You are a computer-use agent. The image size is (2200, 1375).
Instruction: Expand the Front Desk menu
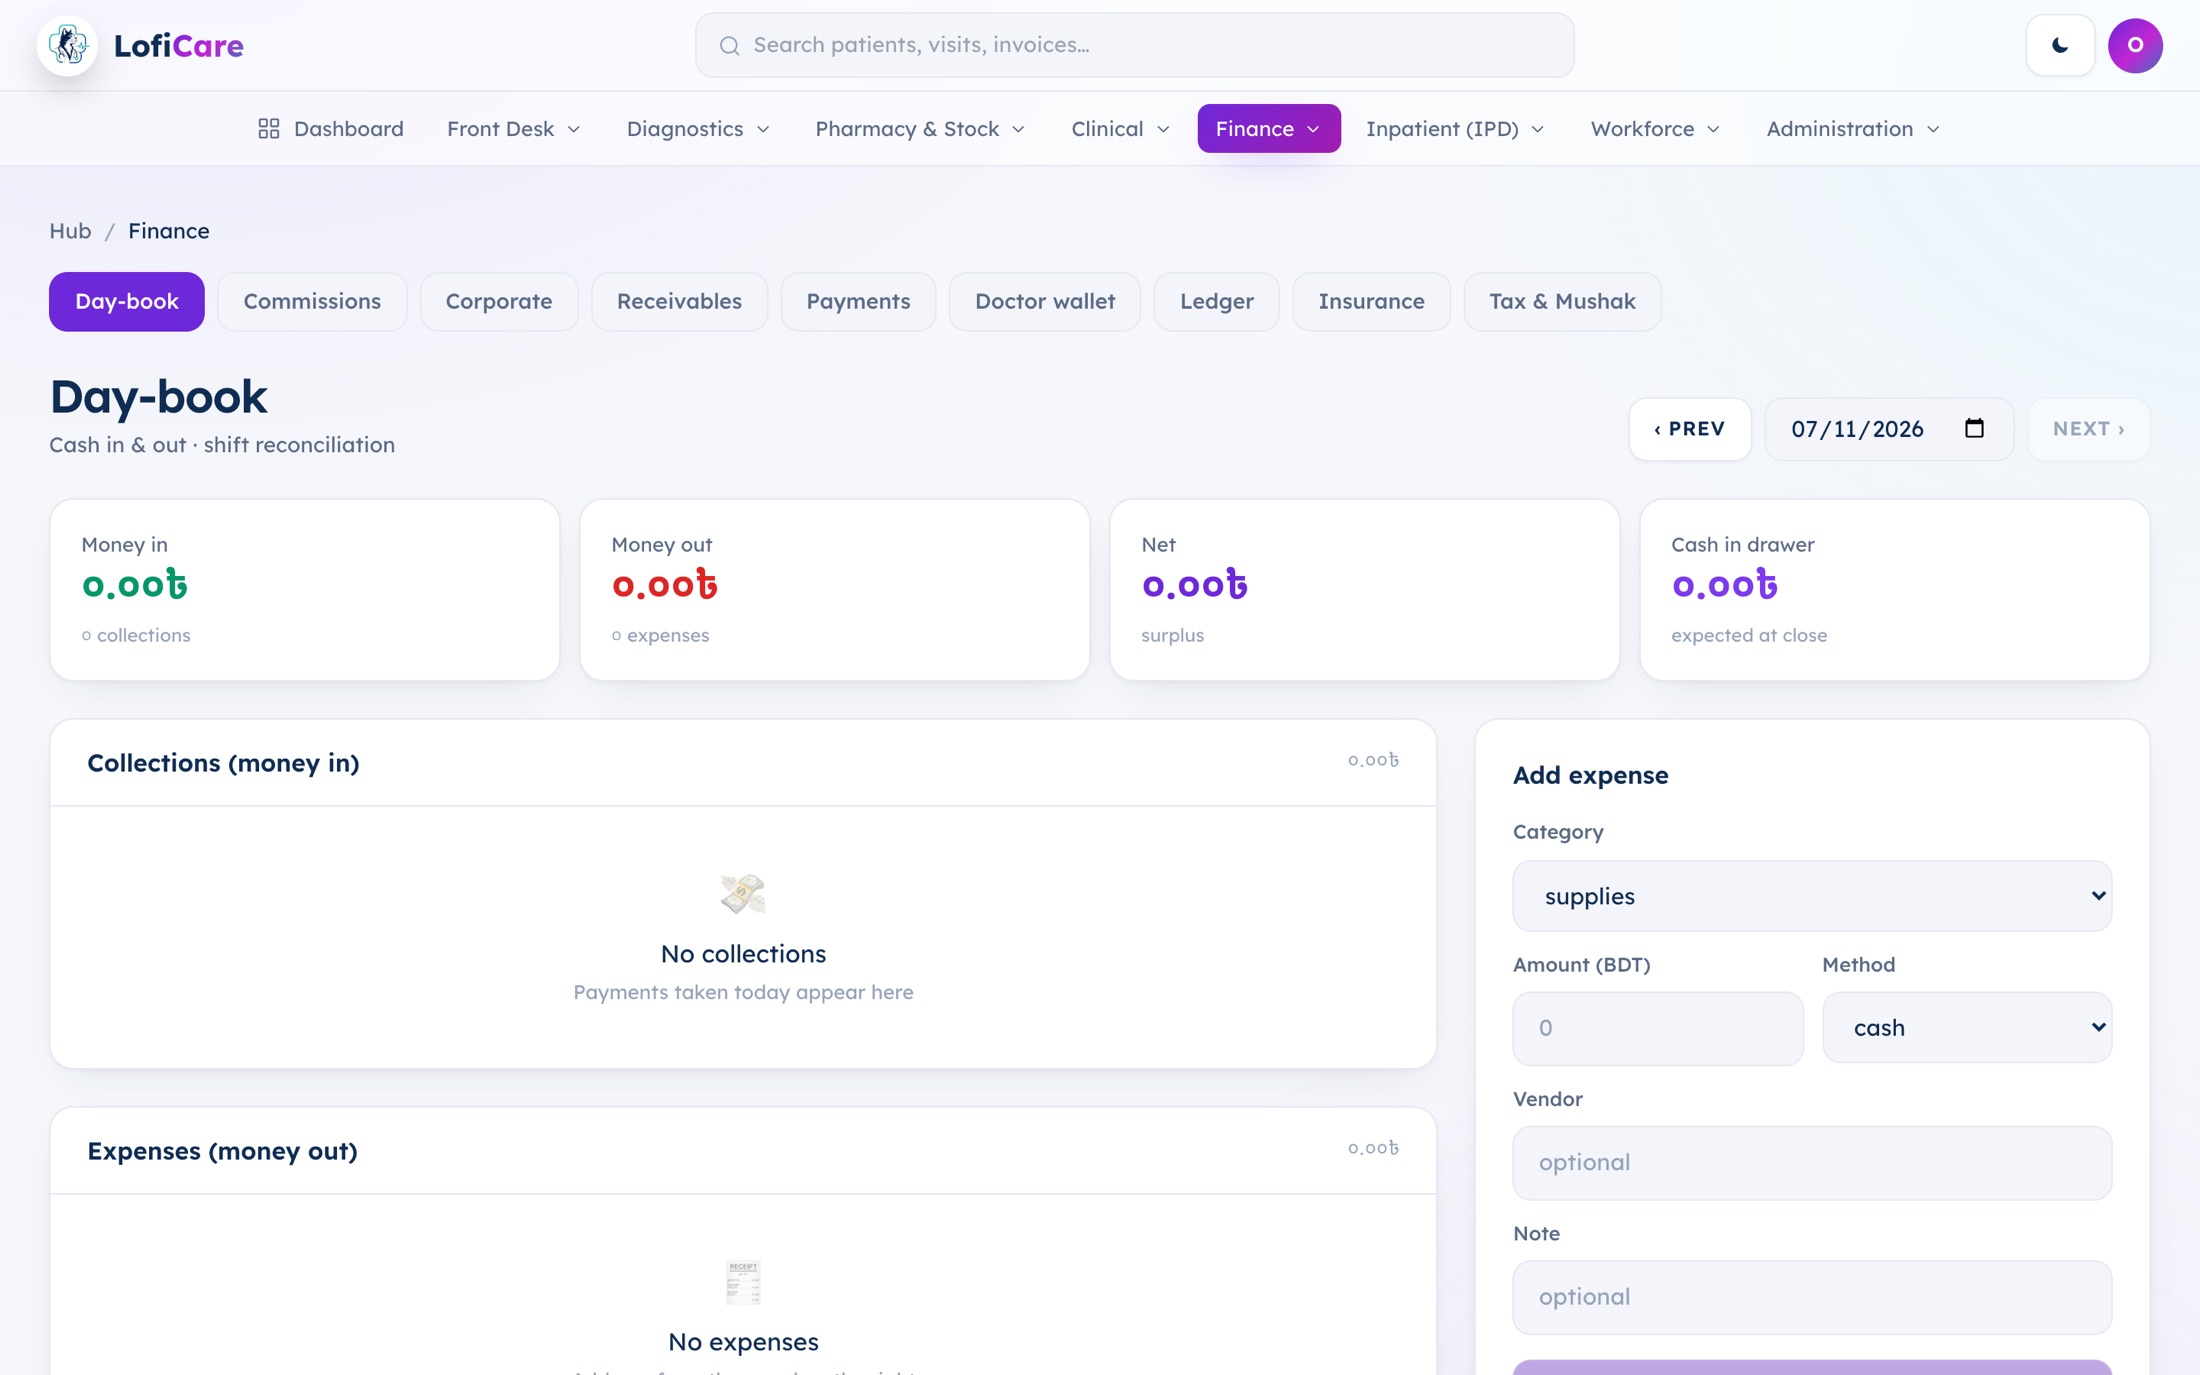513,129
